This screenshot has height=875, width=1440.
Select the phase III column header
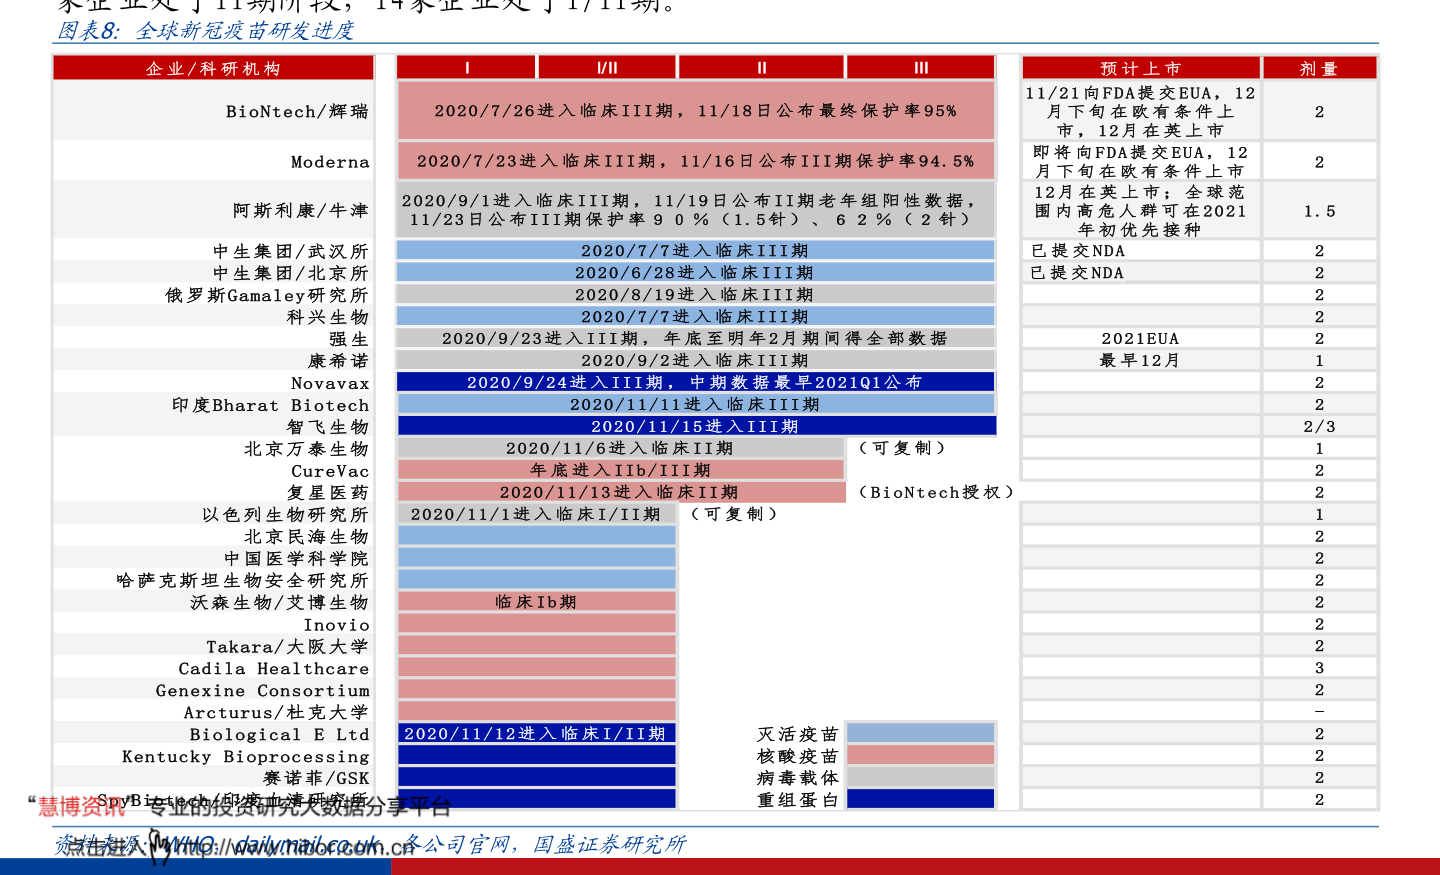click(x=921, y=68)
